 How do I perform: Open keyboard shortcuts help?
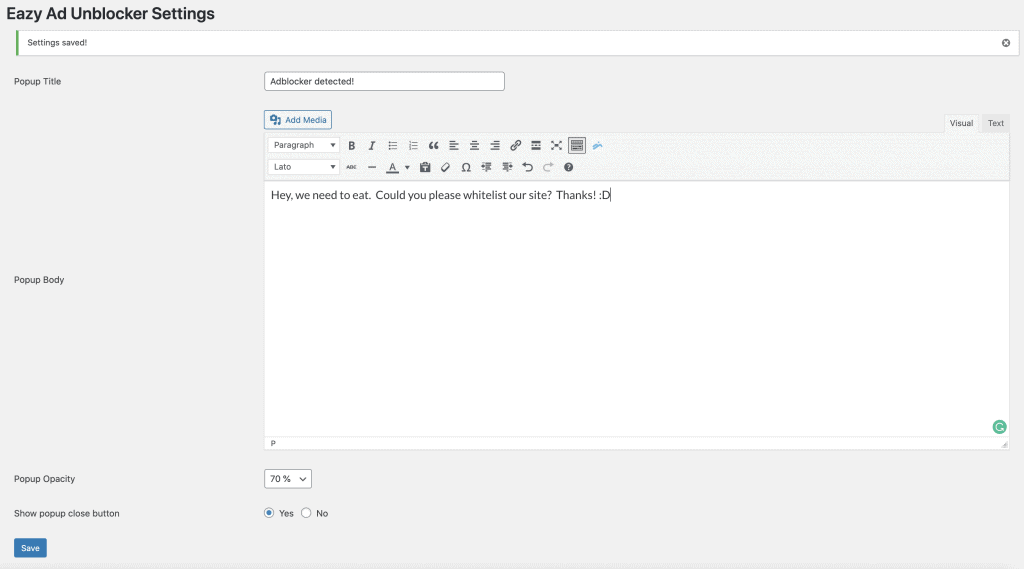pyautogui.click(x=569, y=167)
